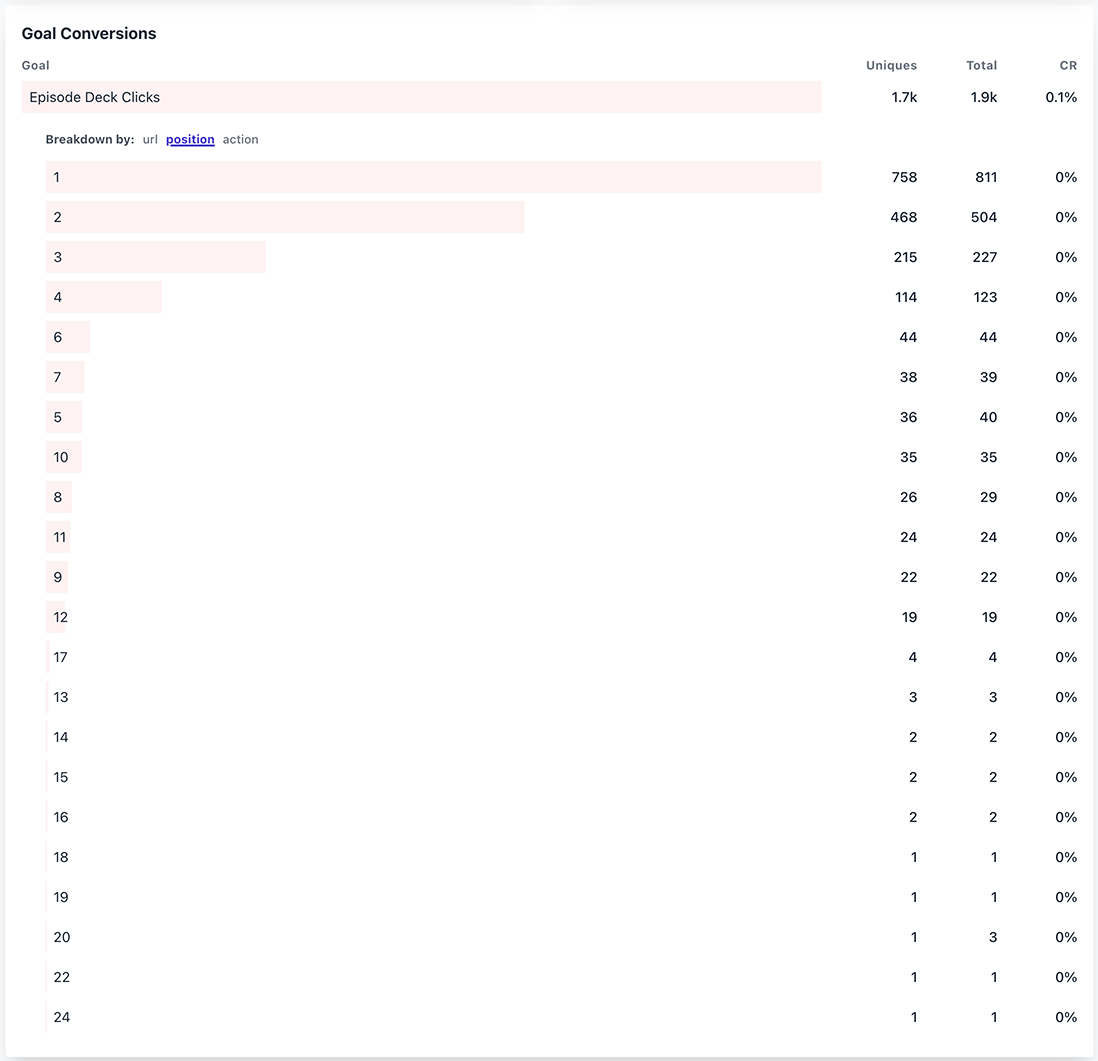The height and width of the screenshot is (1061, 1098).
Task: Select the last row, position 24
Action: pyautogui.click(x=62, y=1017)
